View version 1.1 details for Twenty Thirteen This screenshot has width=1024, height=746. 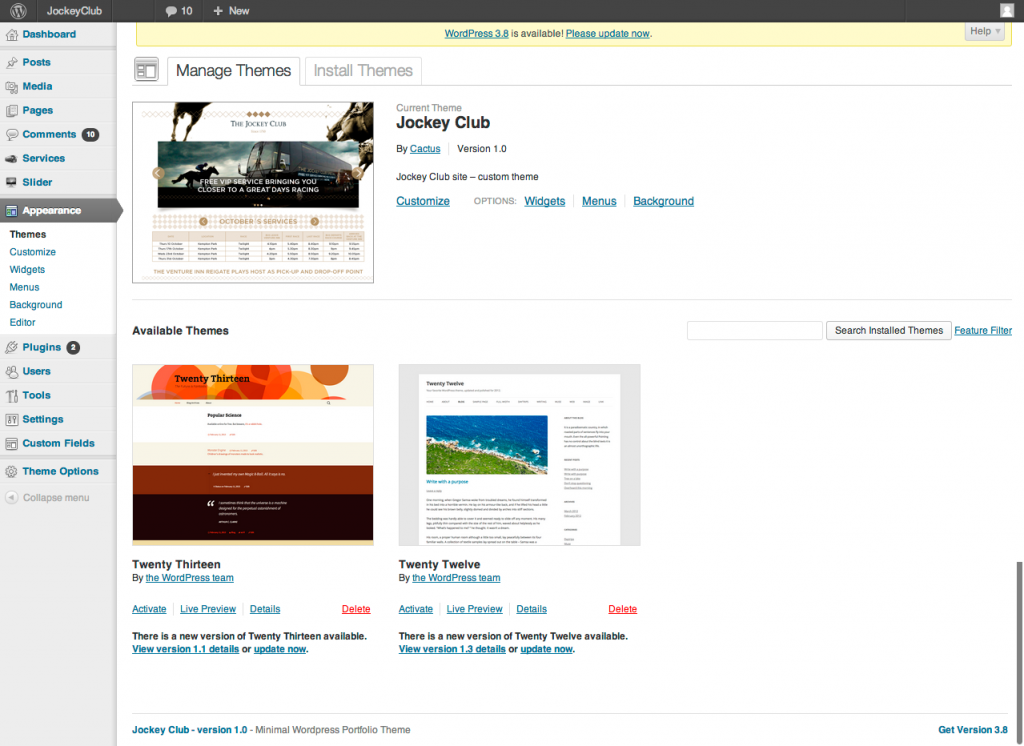[185, 649]
